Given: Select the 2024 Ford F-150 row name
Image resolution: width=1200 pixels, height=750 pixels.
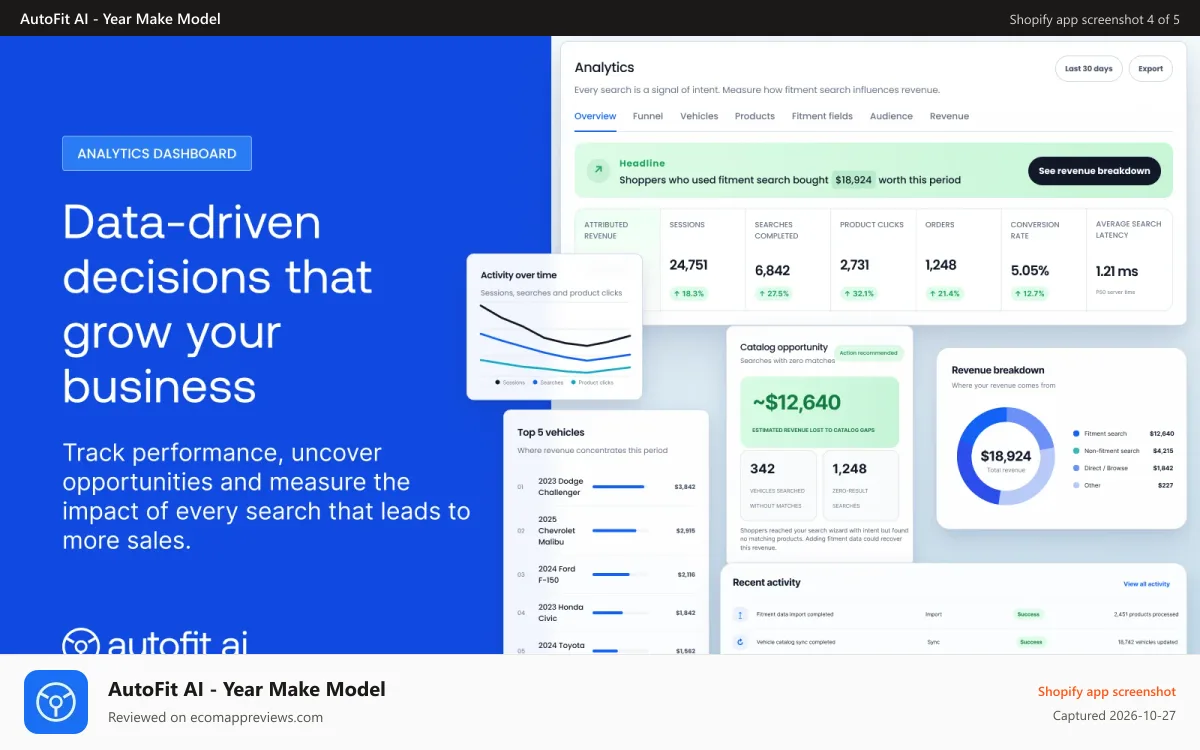Looking at the screenshot, I should (x=557, y=574).
